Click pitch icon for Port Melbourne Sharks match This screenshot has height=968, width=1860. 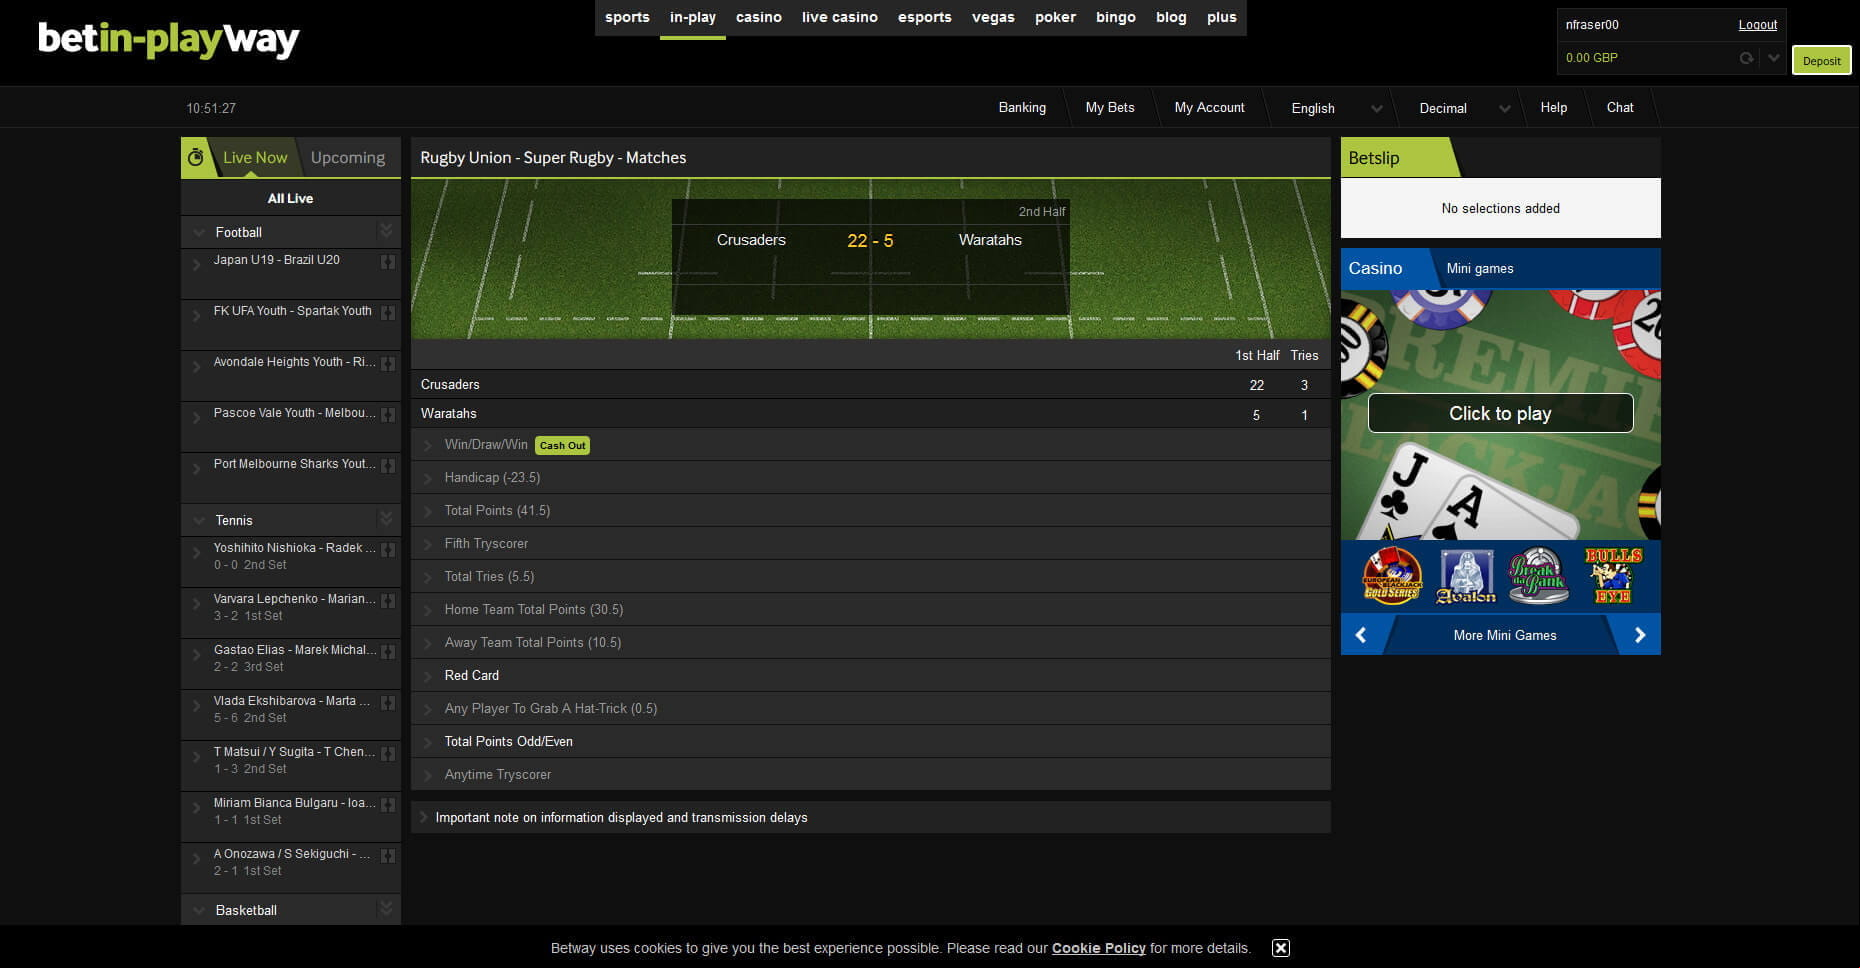coord(388,466)
